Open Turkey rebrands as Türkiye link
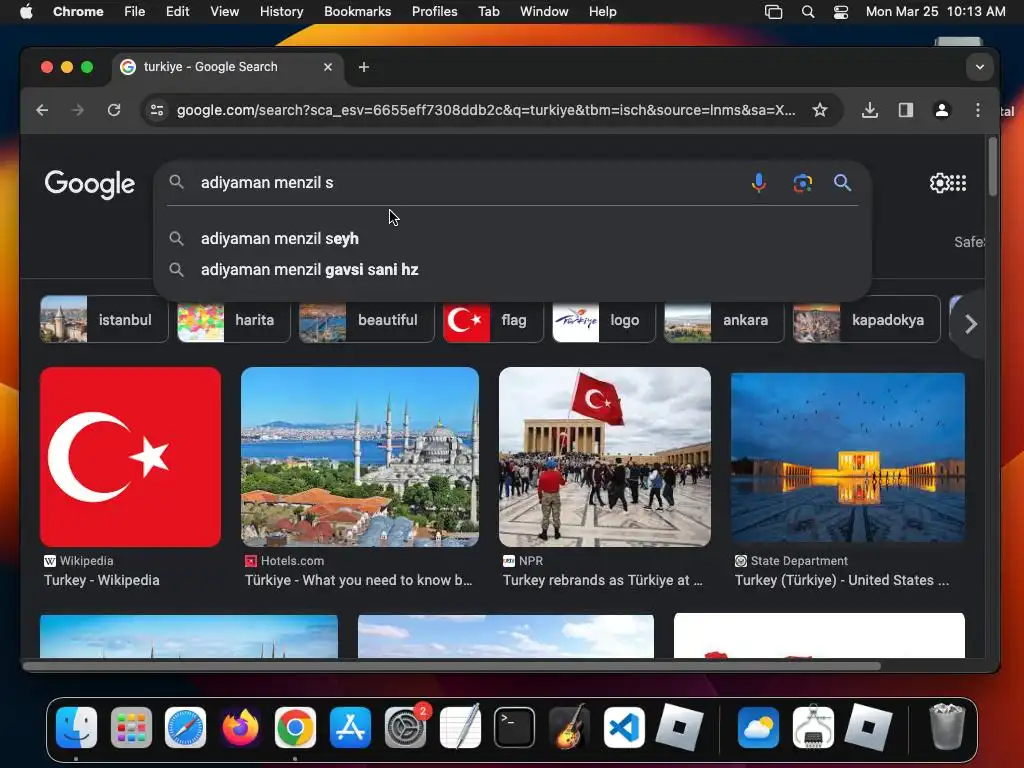1024x768 pixels. coord(602,580)
